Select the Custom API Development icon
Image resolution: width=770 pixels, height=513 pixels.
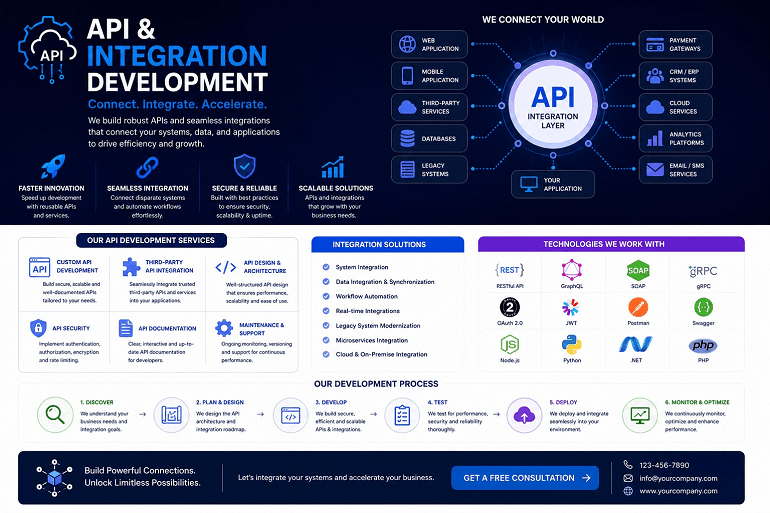pyautogui.click(x=39, y=267)
